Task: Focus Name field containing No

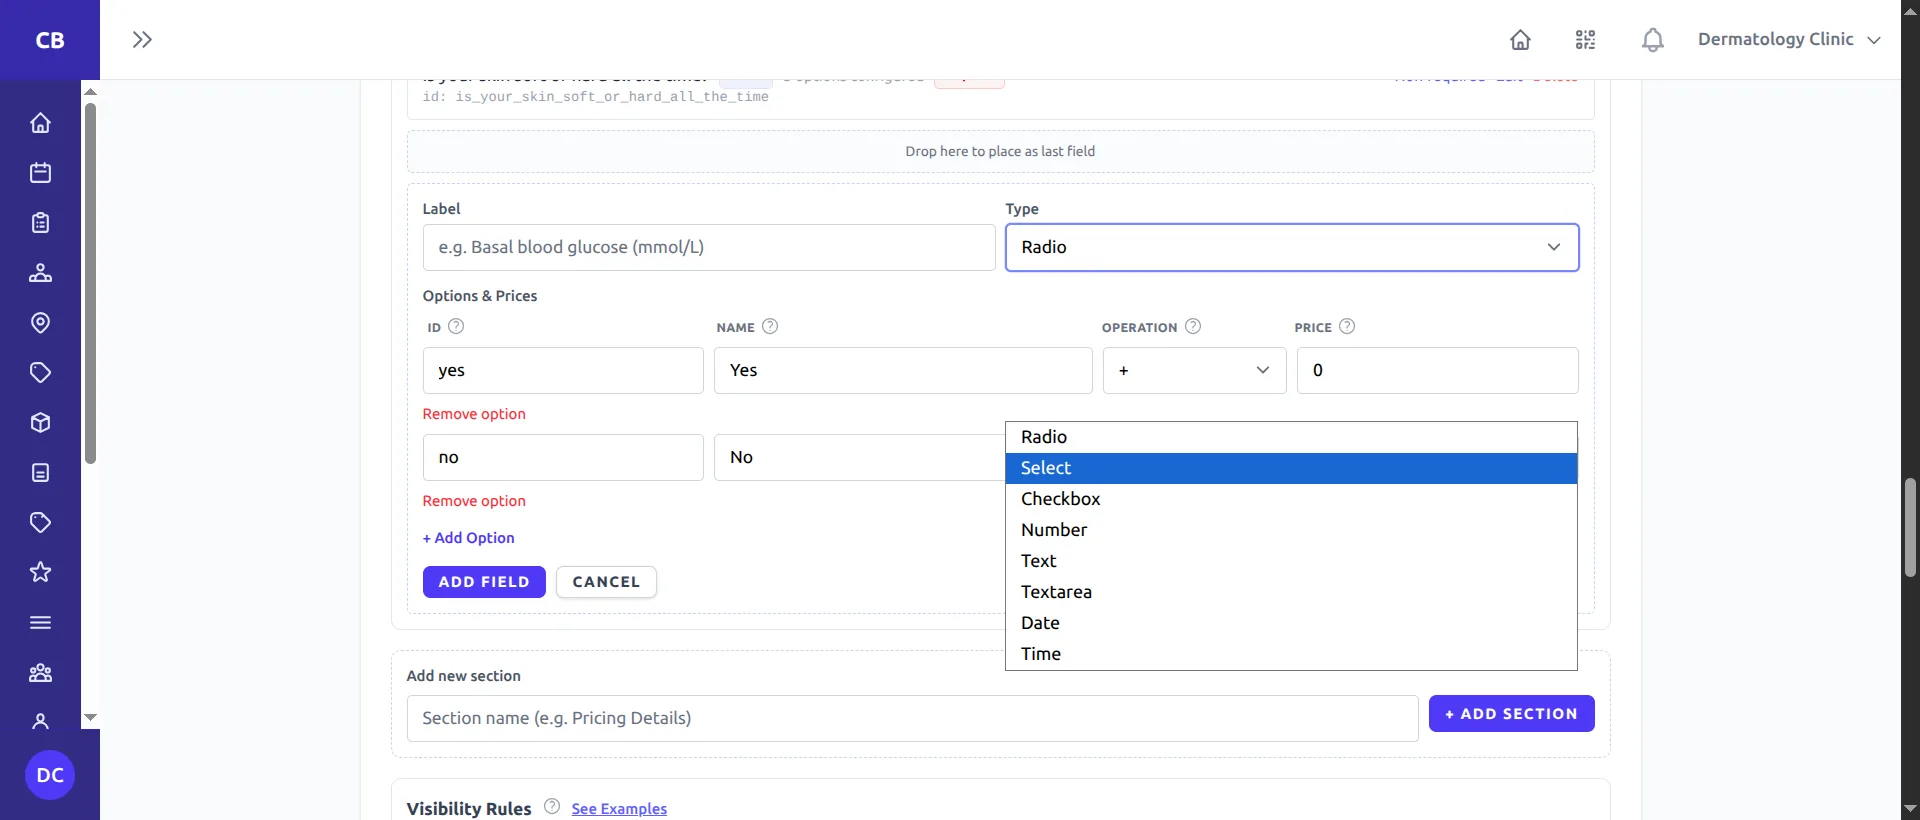Action: click(860, 457)
